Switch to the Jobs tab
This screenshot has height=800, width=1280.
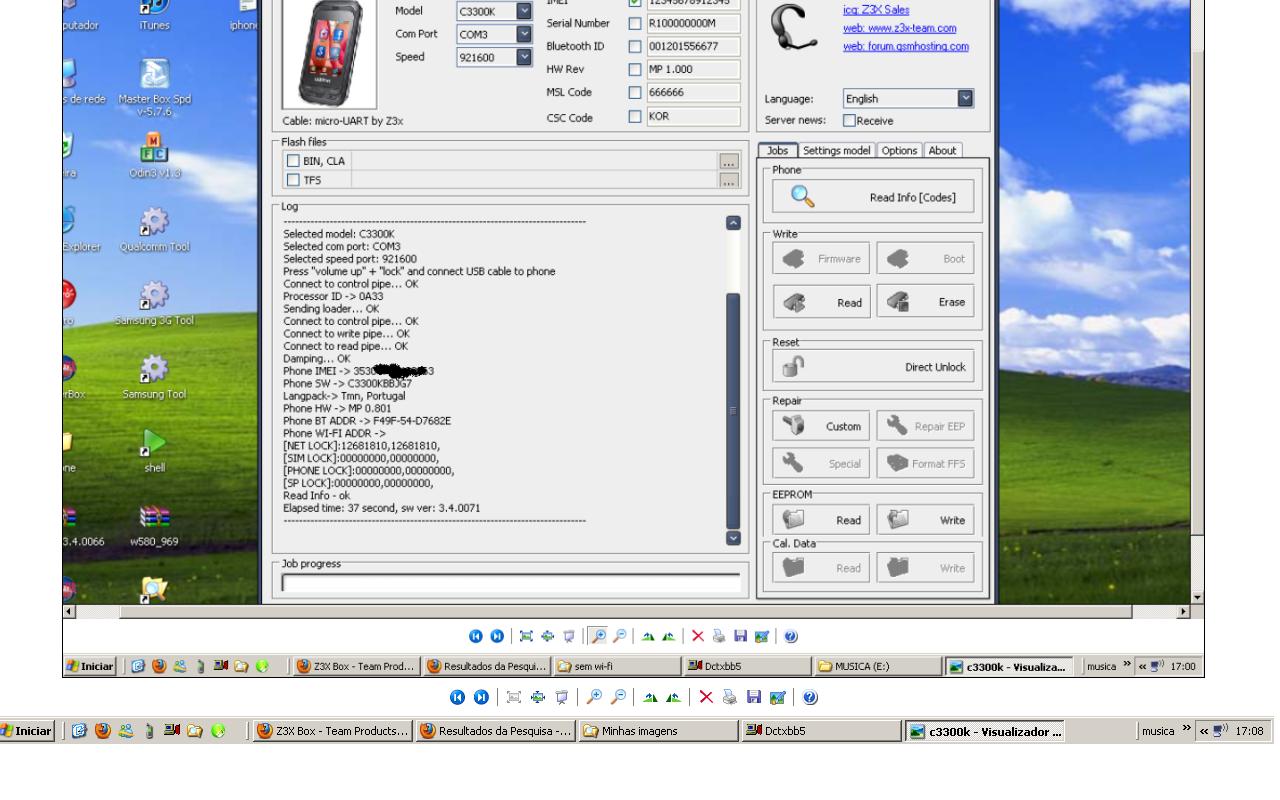[777, 150]
